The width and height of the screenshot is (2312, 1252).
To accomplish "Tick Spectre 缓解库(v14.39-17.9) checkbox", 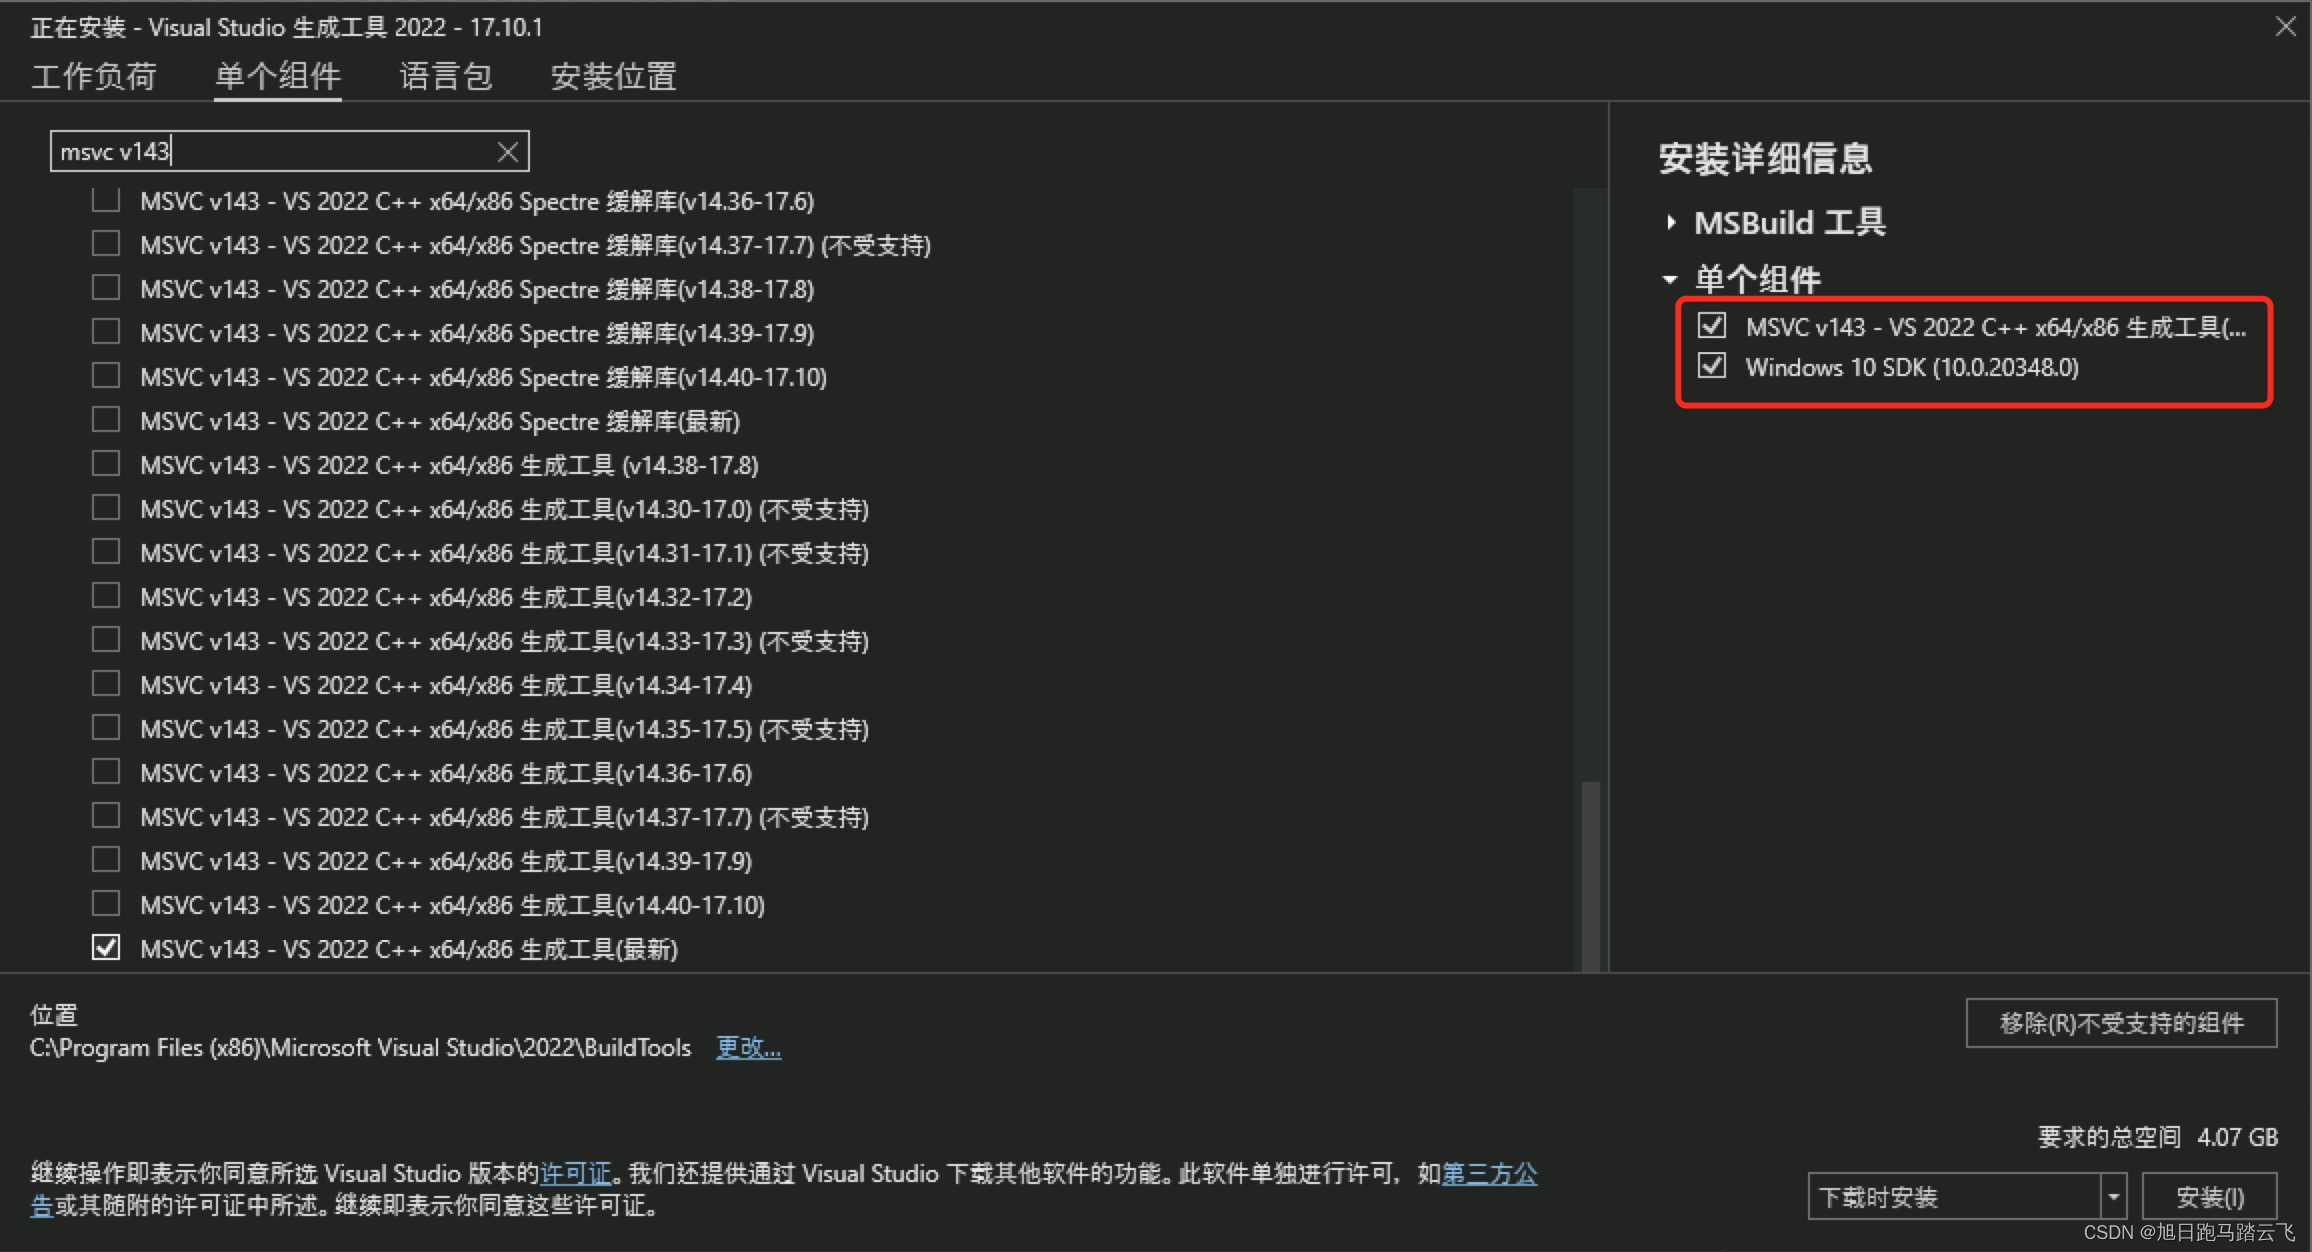I will pyautogui.click(x=106, y=332).
